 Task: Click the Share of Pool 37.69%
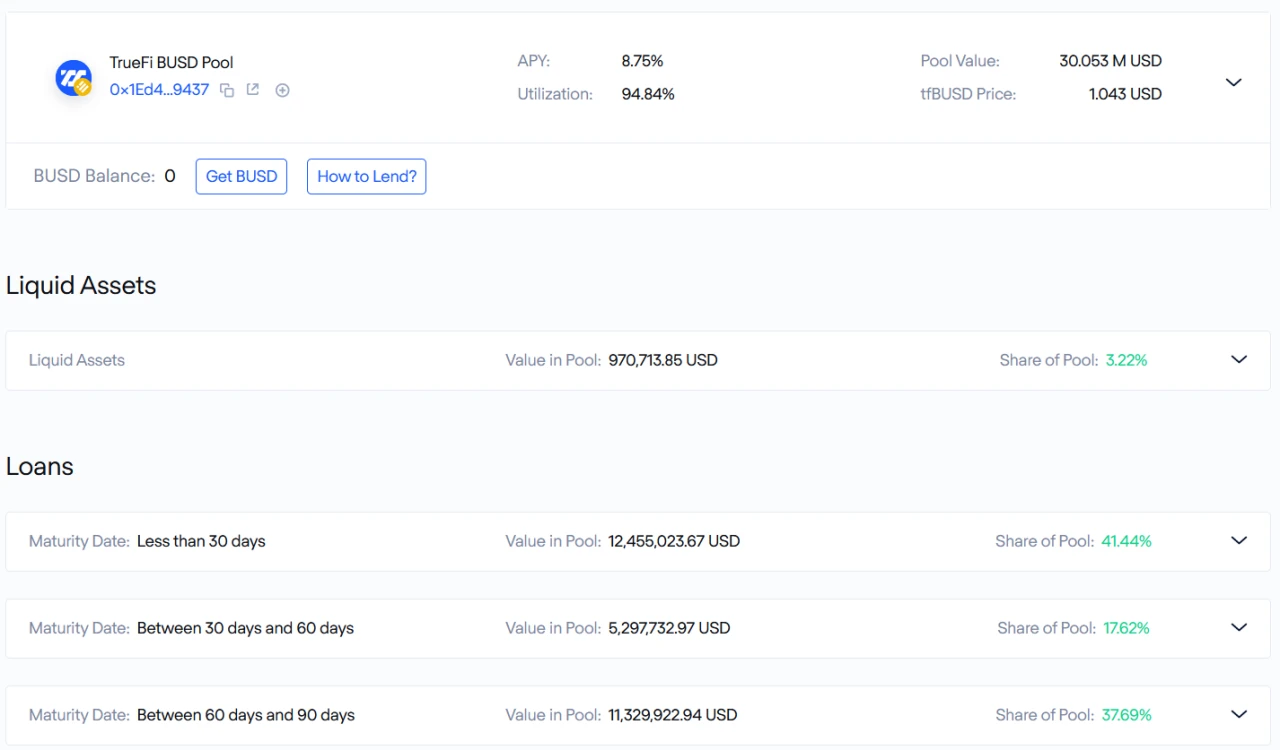coord(1126,715)
